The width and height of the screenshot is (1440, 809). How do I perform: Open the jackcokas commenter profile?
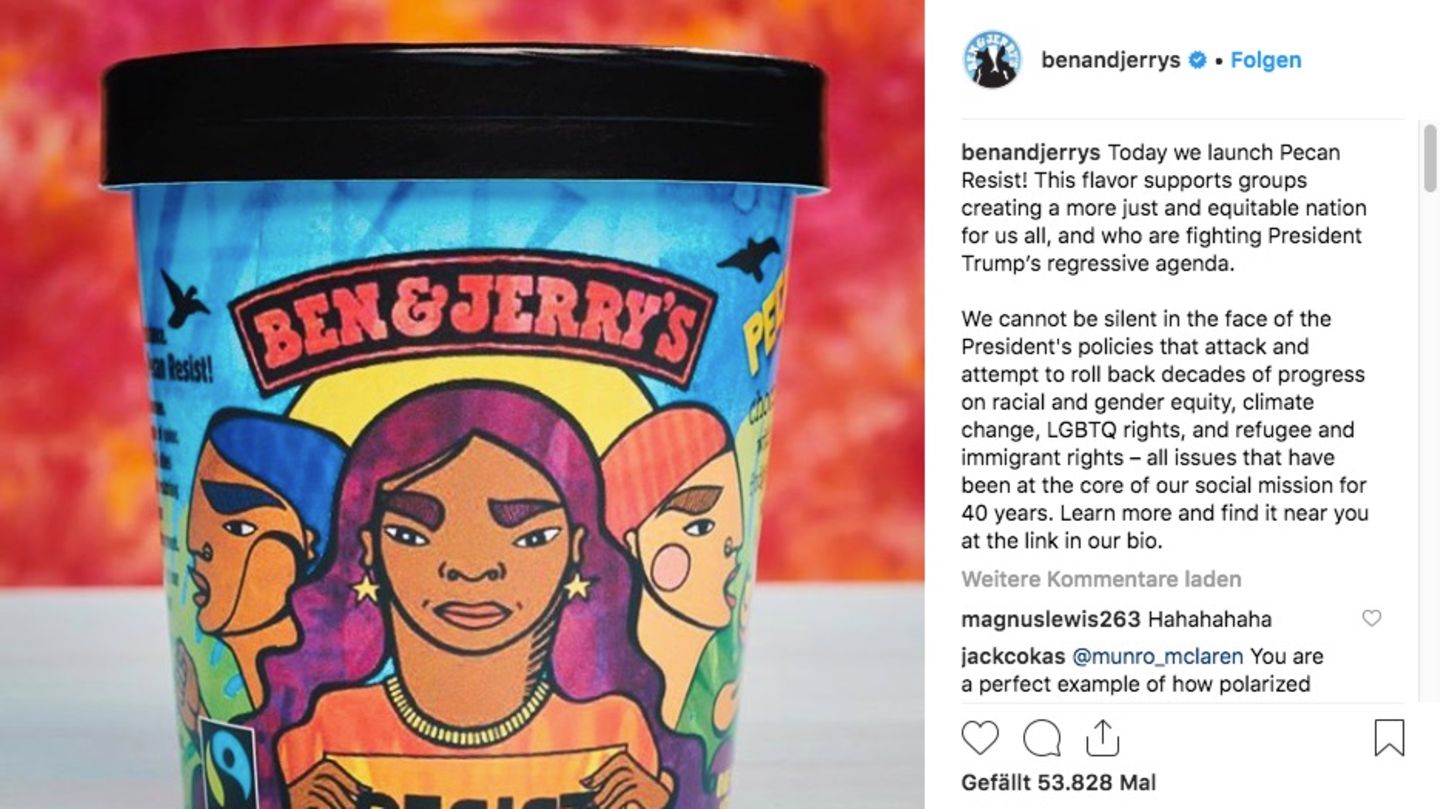[1013, 657]
